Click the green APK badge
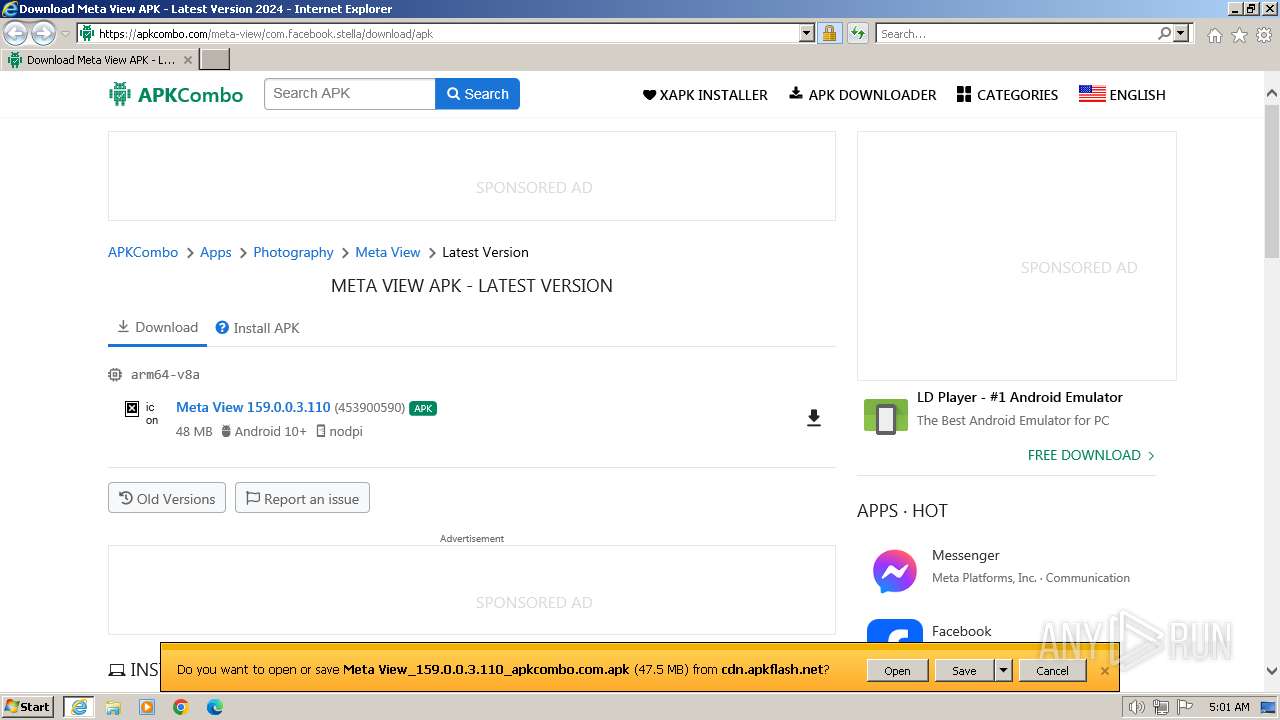 pos(423,408)
